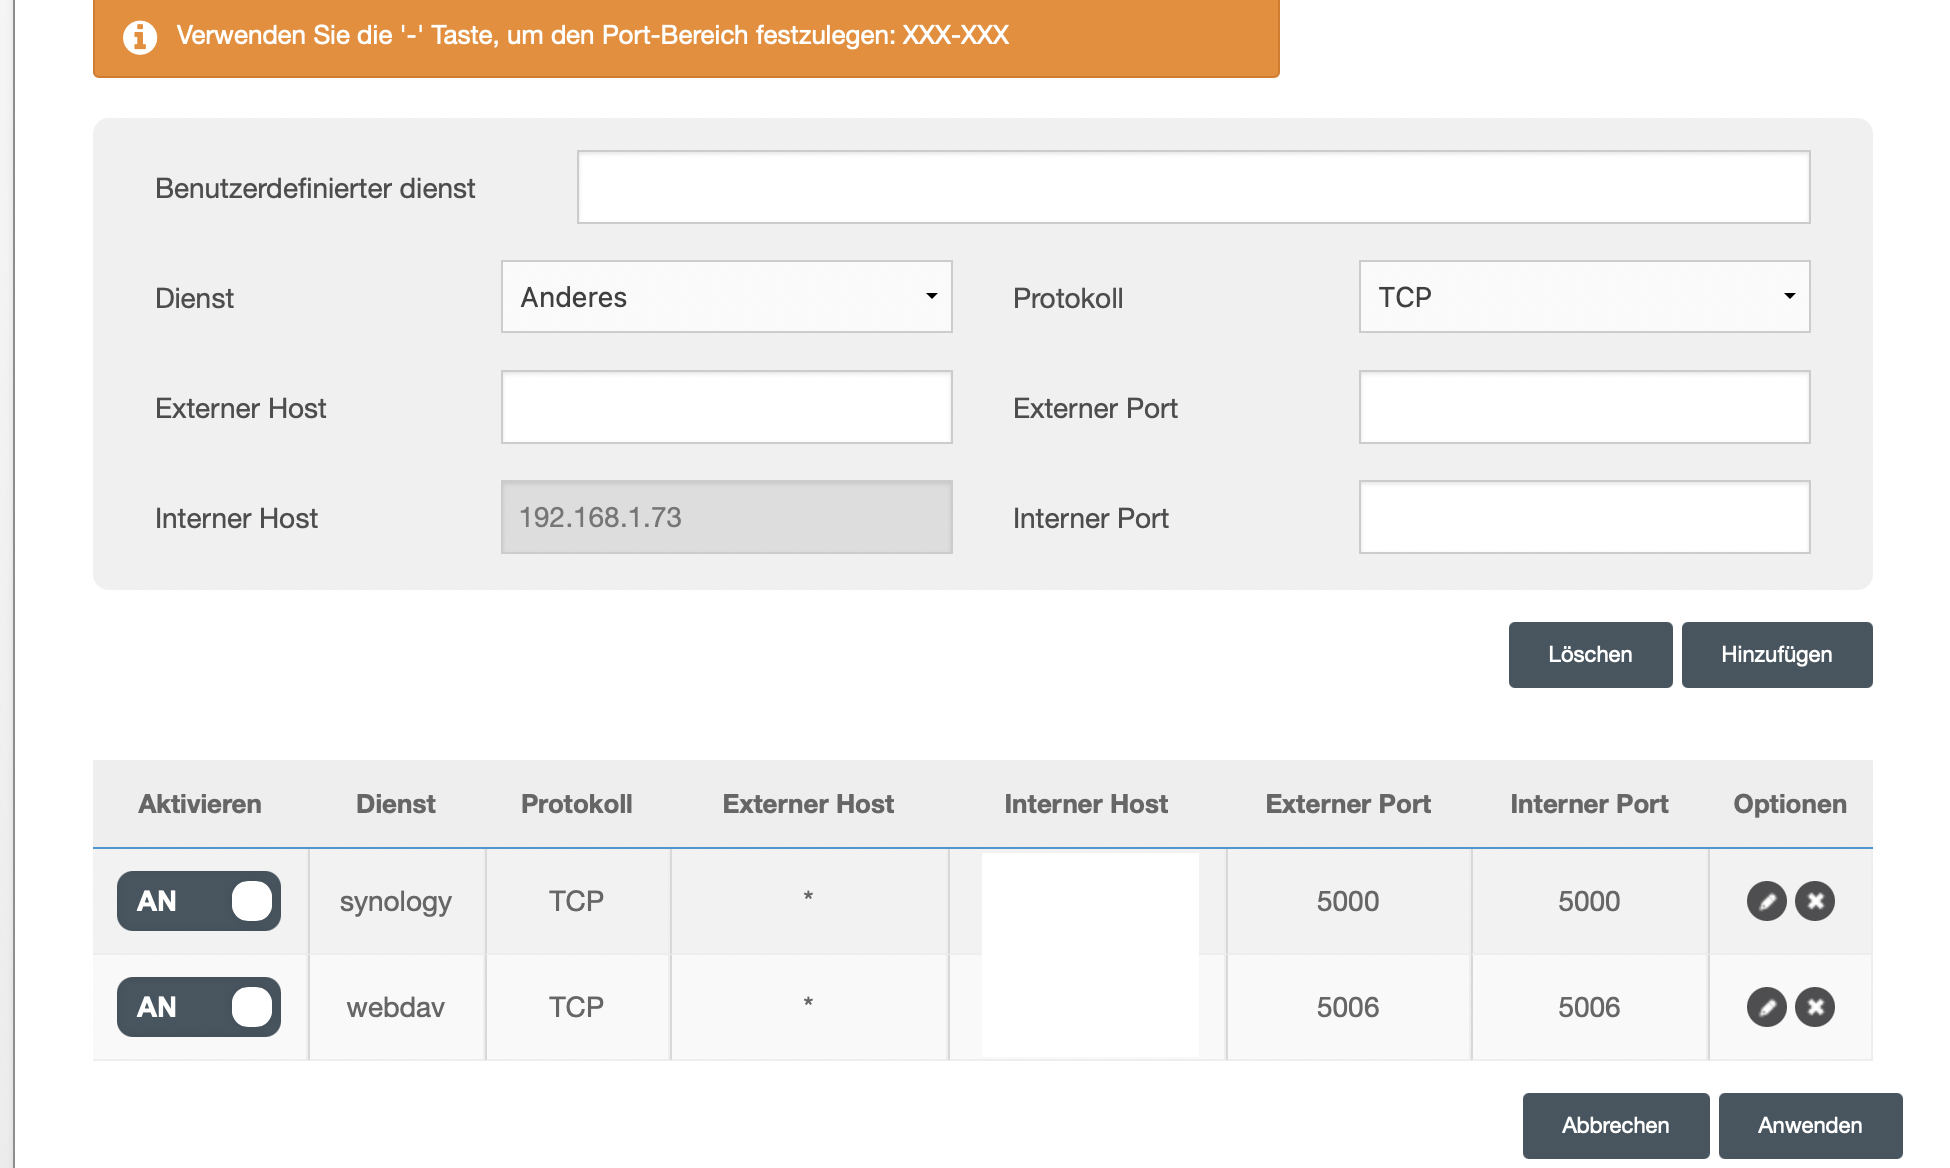Click into the Externer Port field
The image size is (1950, 1168).
click(1584, 407)
